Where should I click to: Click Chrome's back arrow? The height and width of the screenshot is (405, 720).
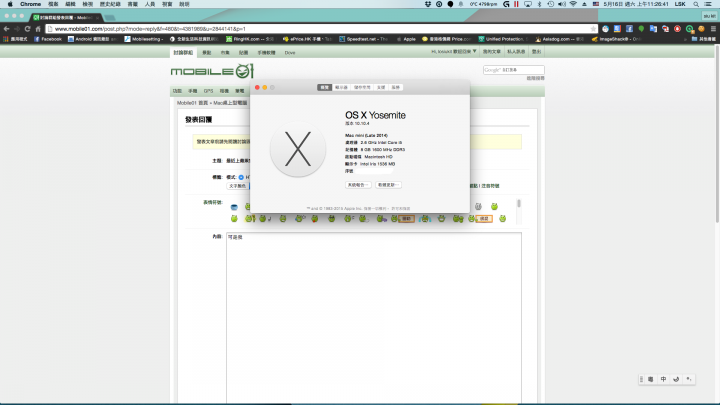(x=6, y=28)
